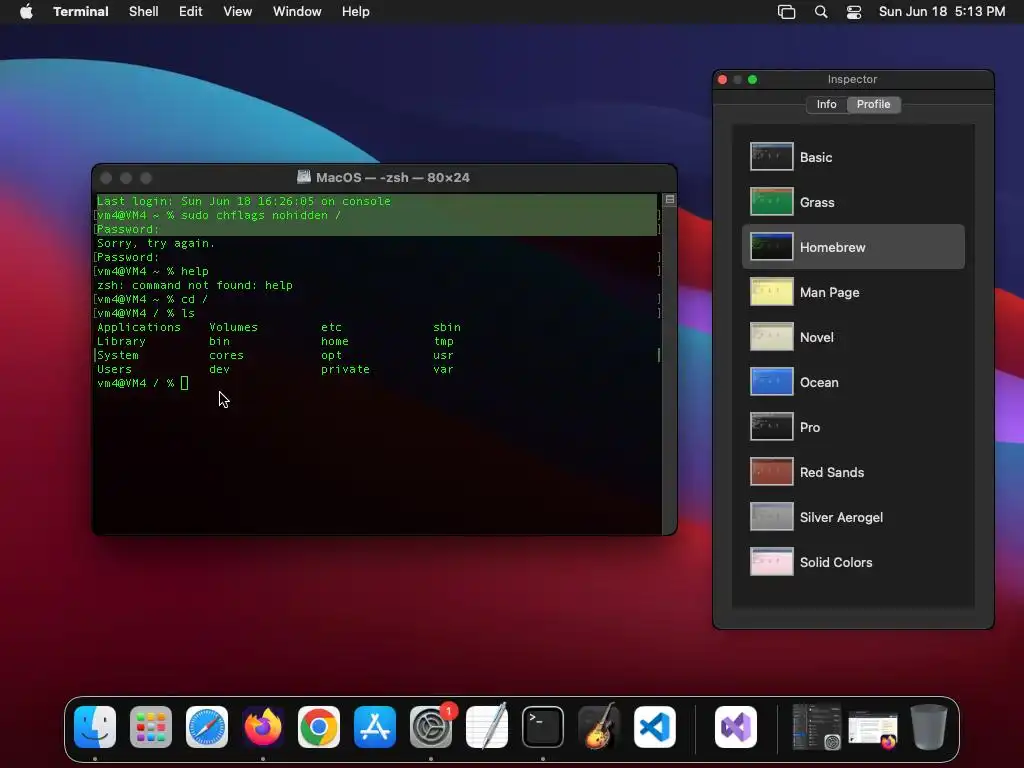
Task: Open the Edit menu
Action: (x=191, y=12)
